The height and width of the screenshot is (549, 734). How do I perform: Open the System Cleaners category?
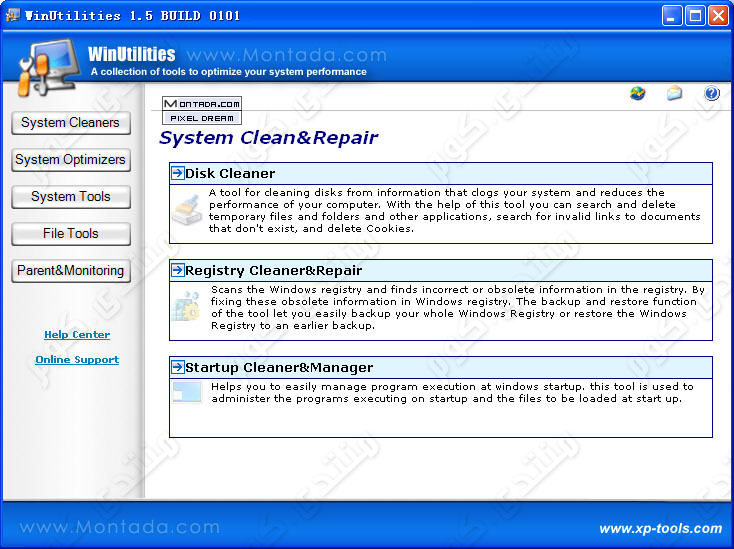tap(70, 123)
